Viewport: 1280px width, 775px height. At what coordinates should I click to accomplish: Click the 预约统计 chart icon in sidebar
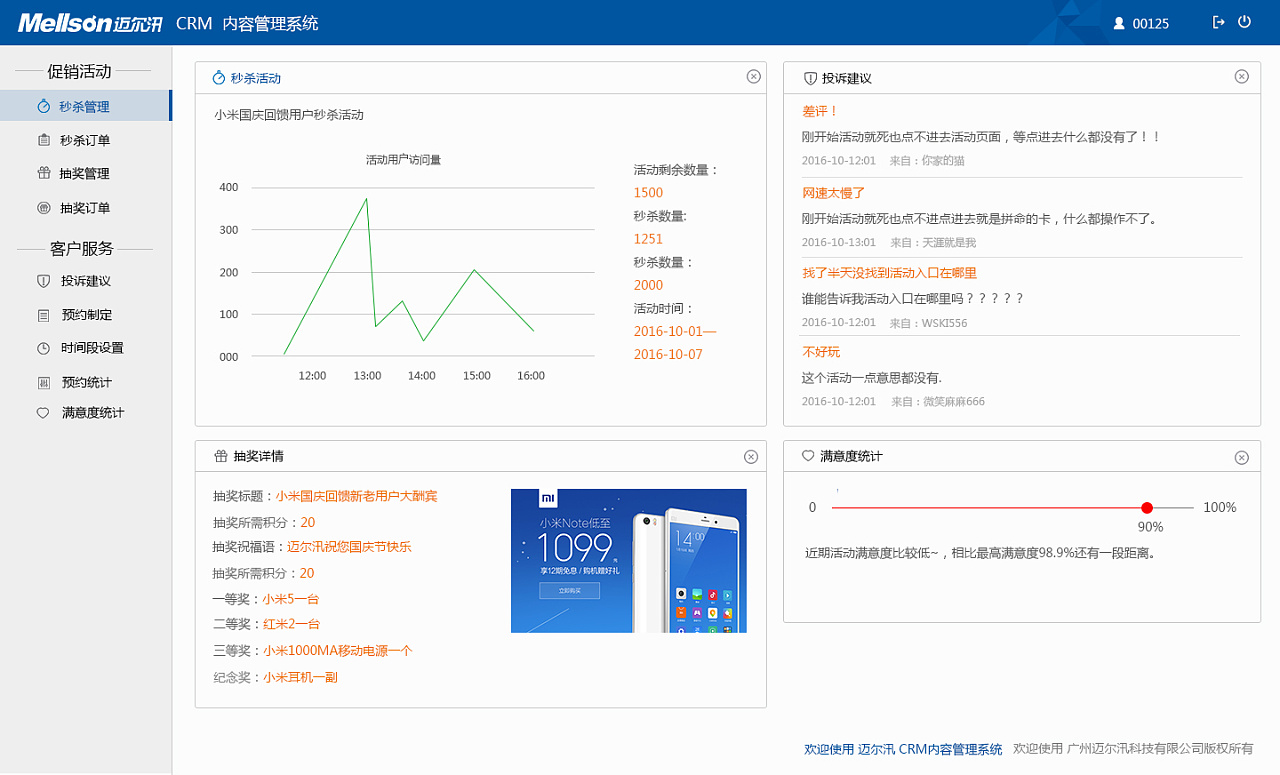(x=43, y=382)
